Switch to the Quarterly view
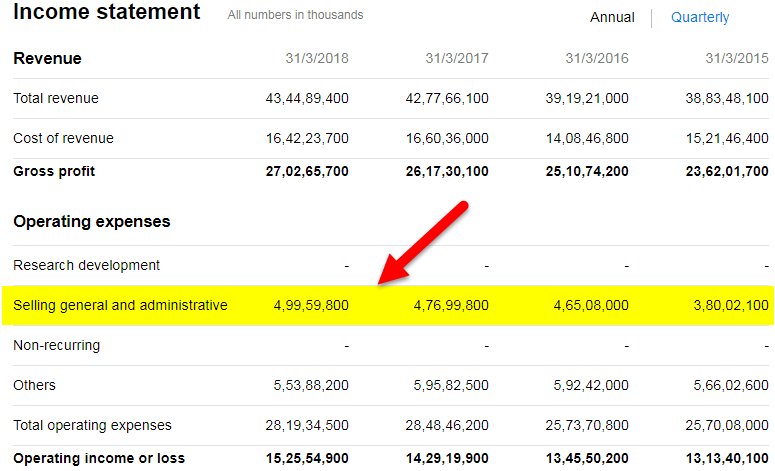This screenshot has width=775, height=471. click(700, 17)
